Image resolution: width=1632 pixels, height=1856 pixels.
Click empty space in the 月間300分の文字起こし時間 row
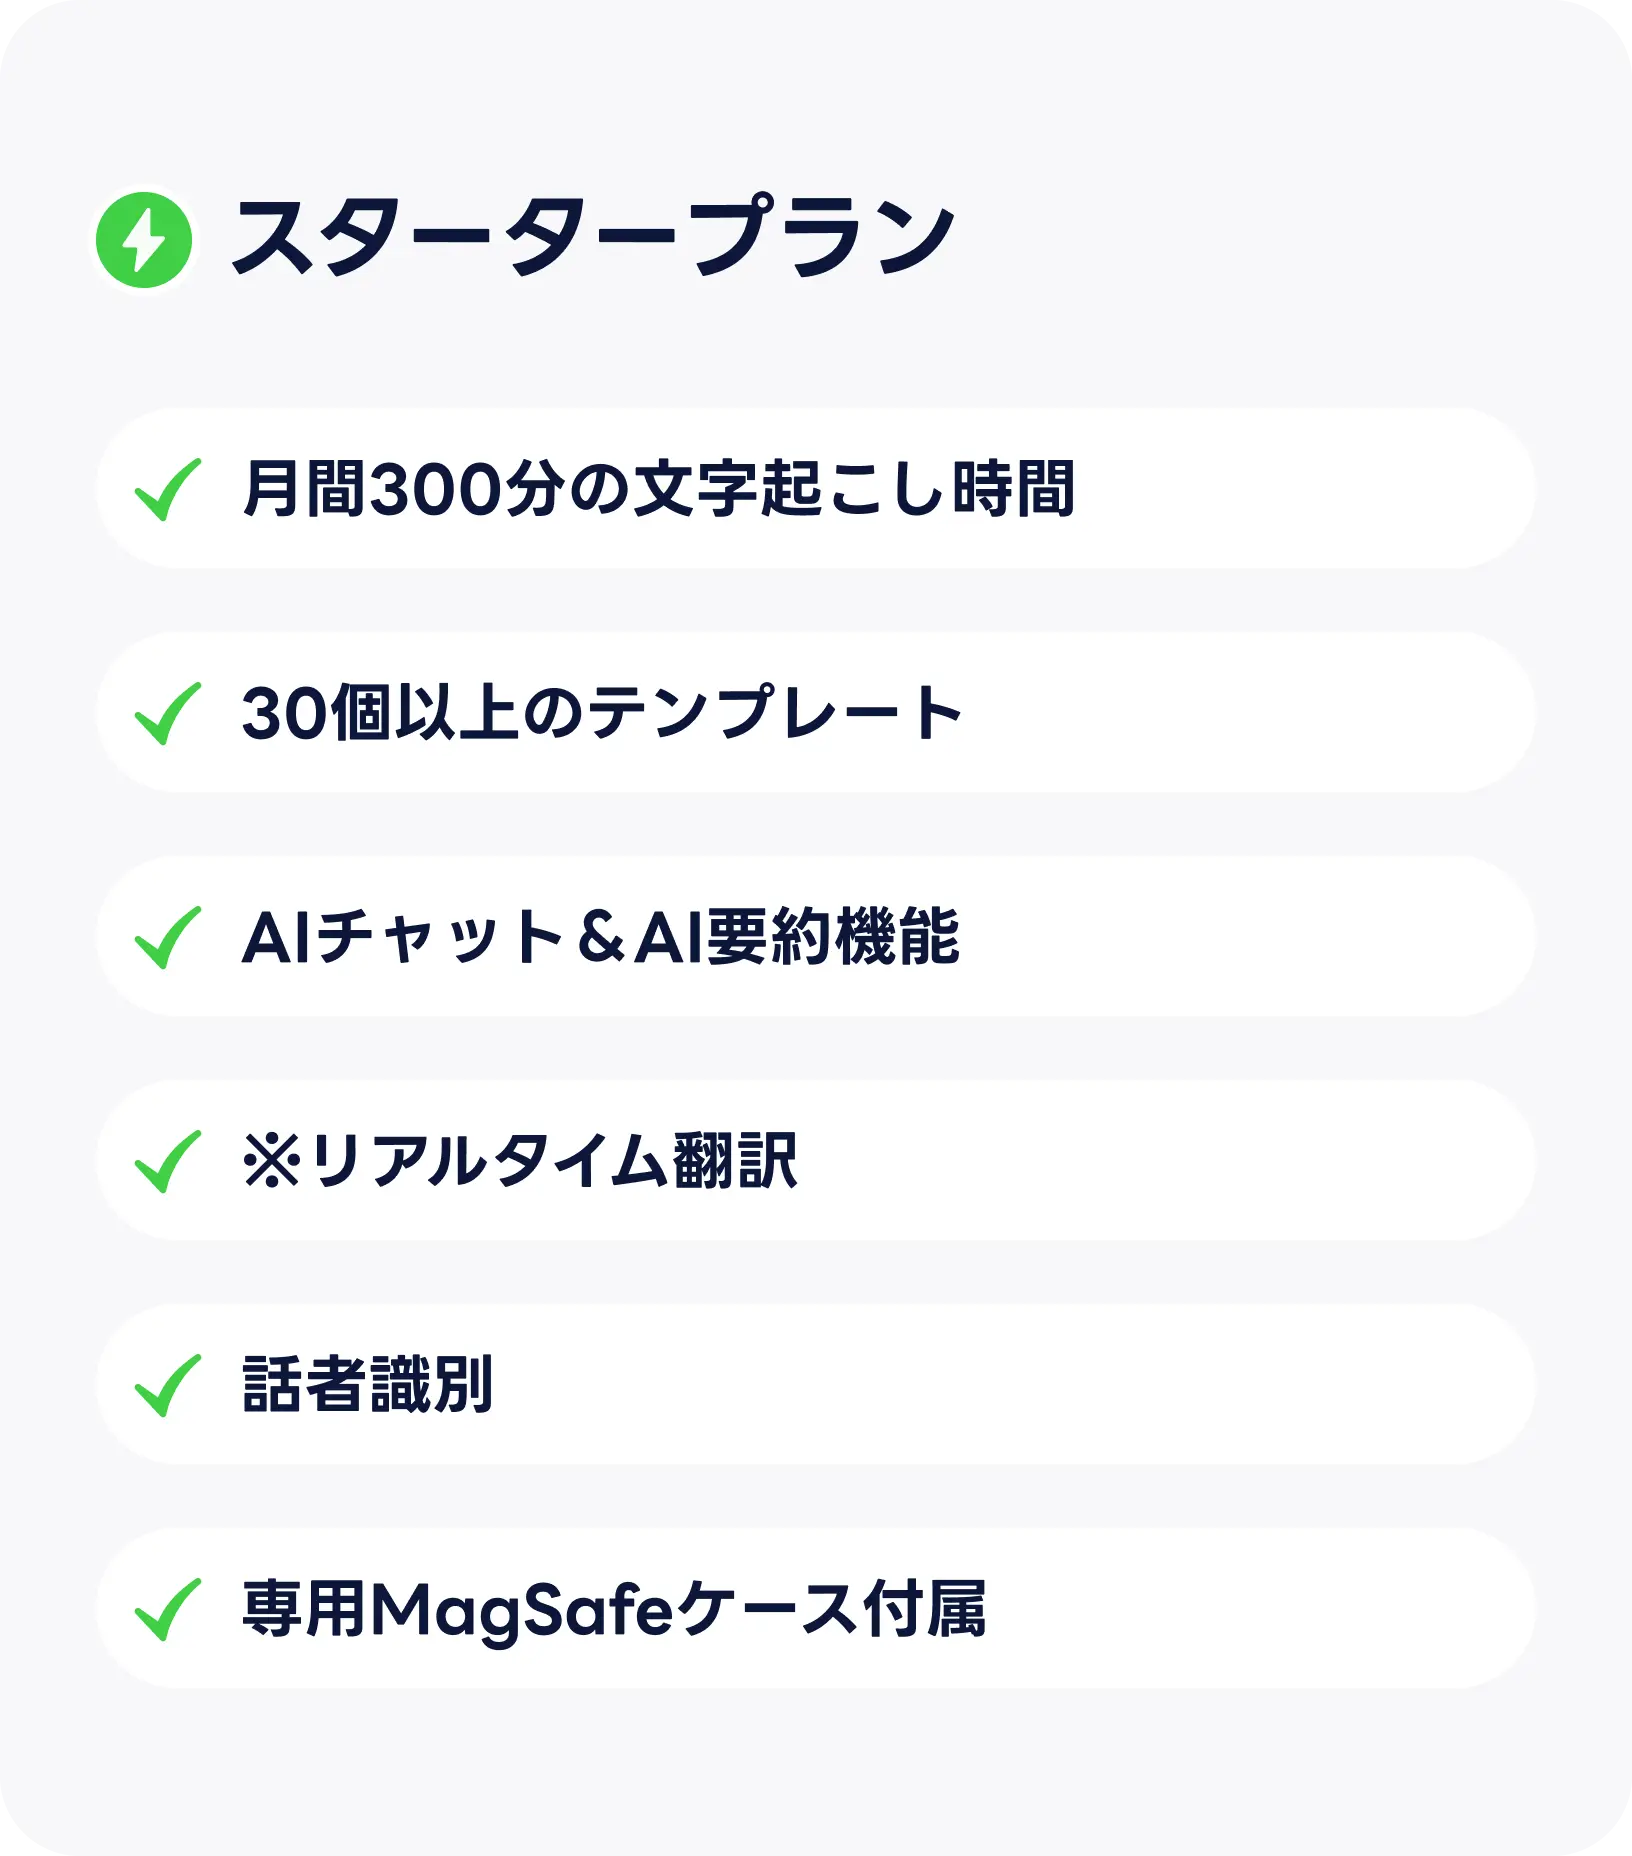point(1300,489)
